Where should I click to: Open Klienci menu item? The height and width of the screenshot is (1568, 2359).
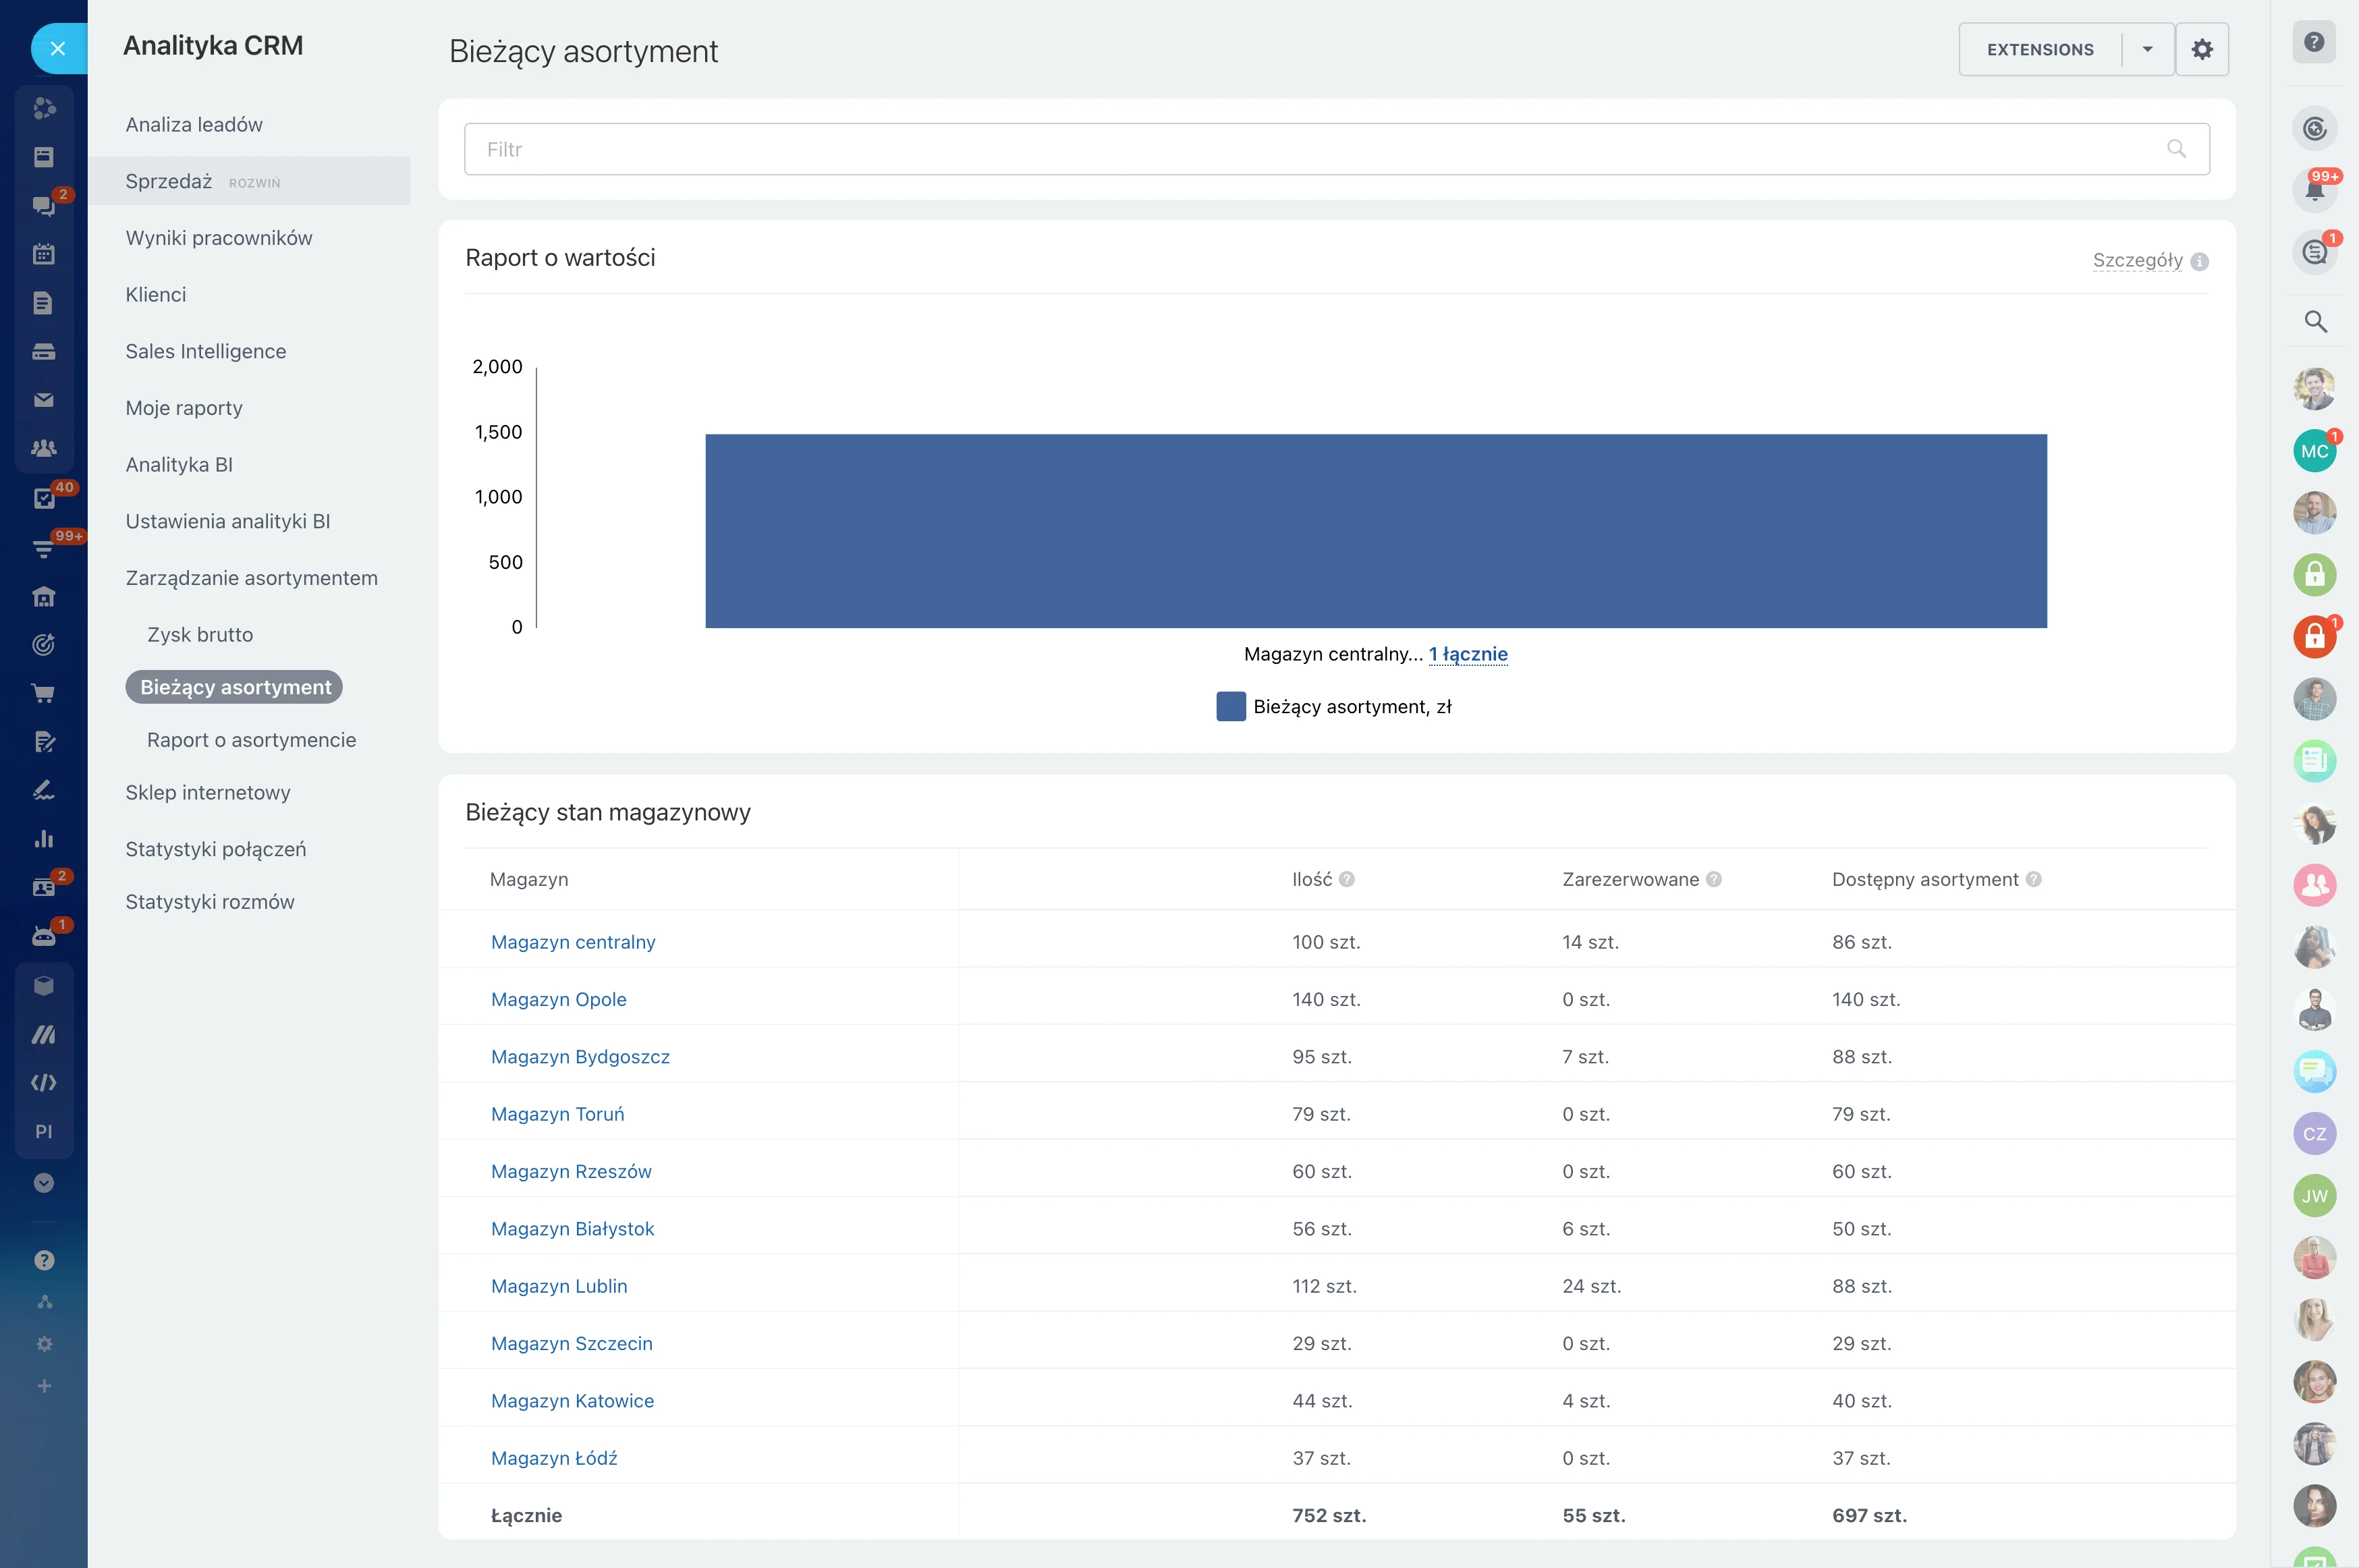point(156,295)
